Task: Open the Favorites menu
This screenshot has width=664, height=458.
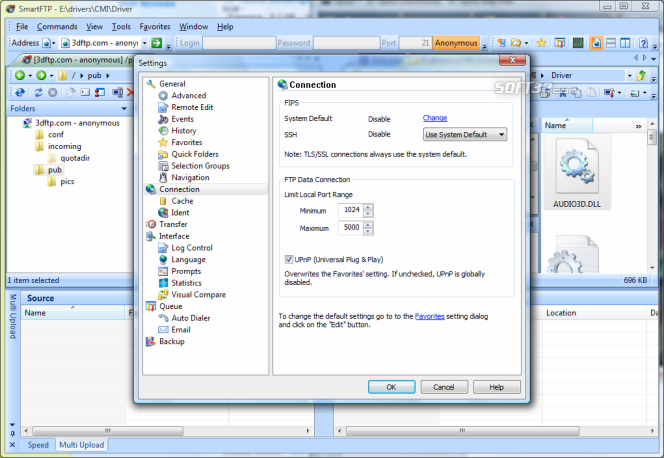Action: [x=155, y=27]
